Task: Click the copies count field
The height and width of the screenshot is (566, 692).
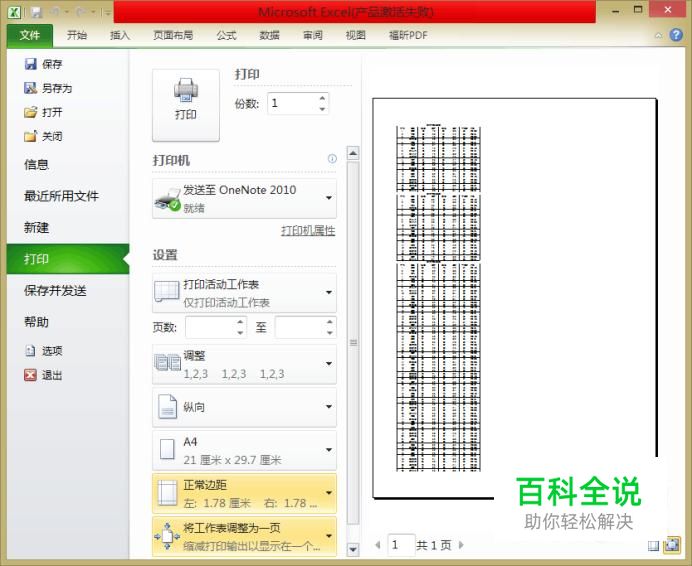Action: coord(292,103)
